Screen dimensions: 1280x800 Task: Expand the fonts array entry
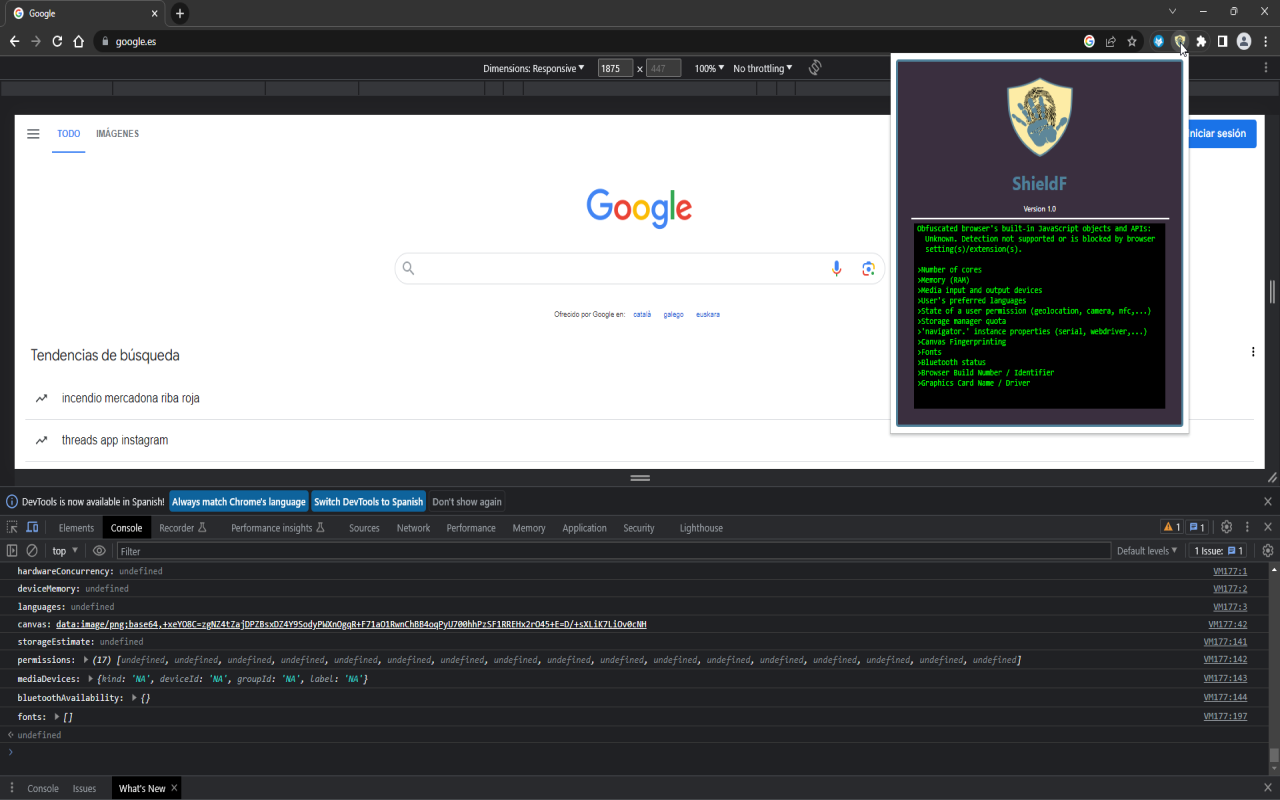point(58,717)
